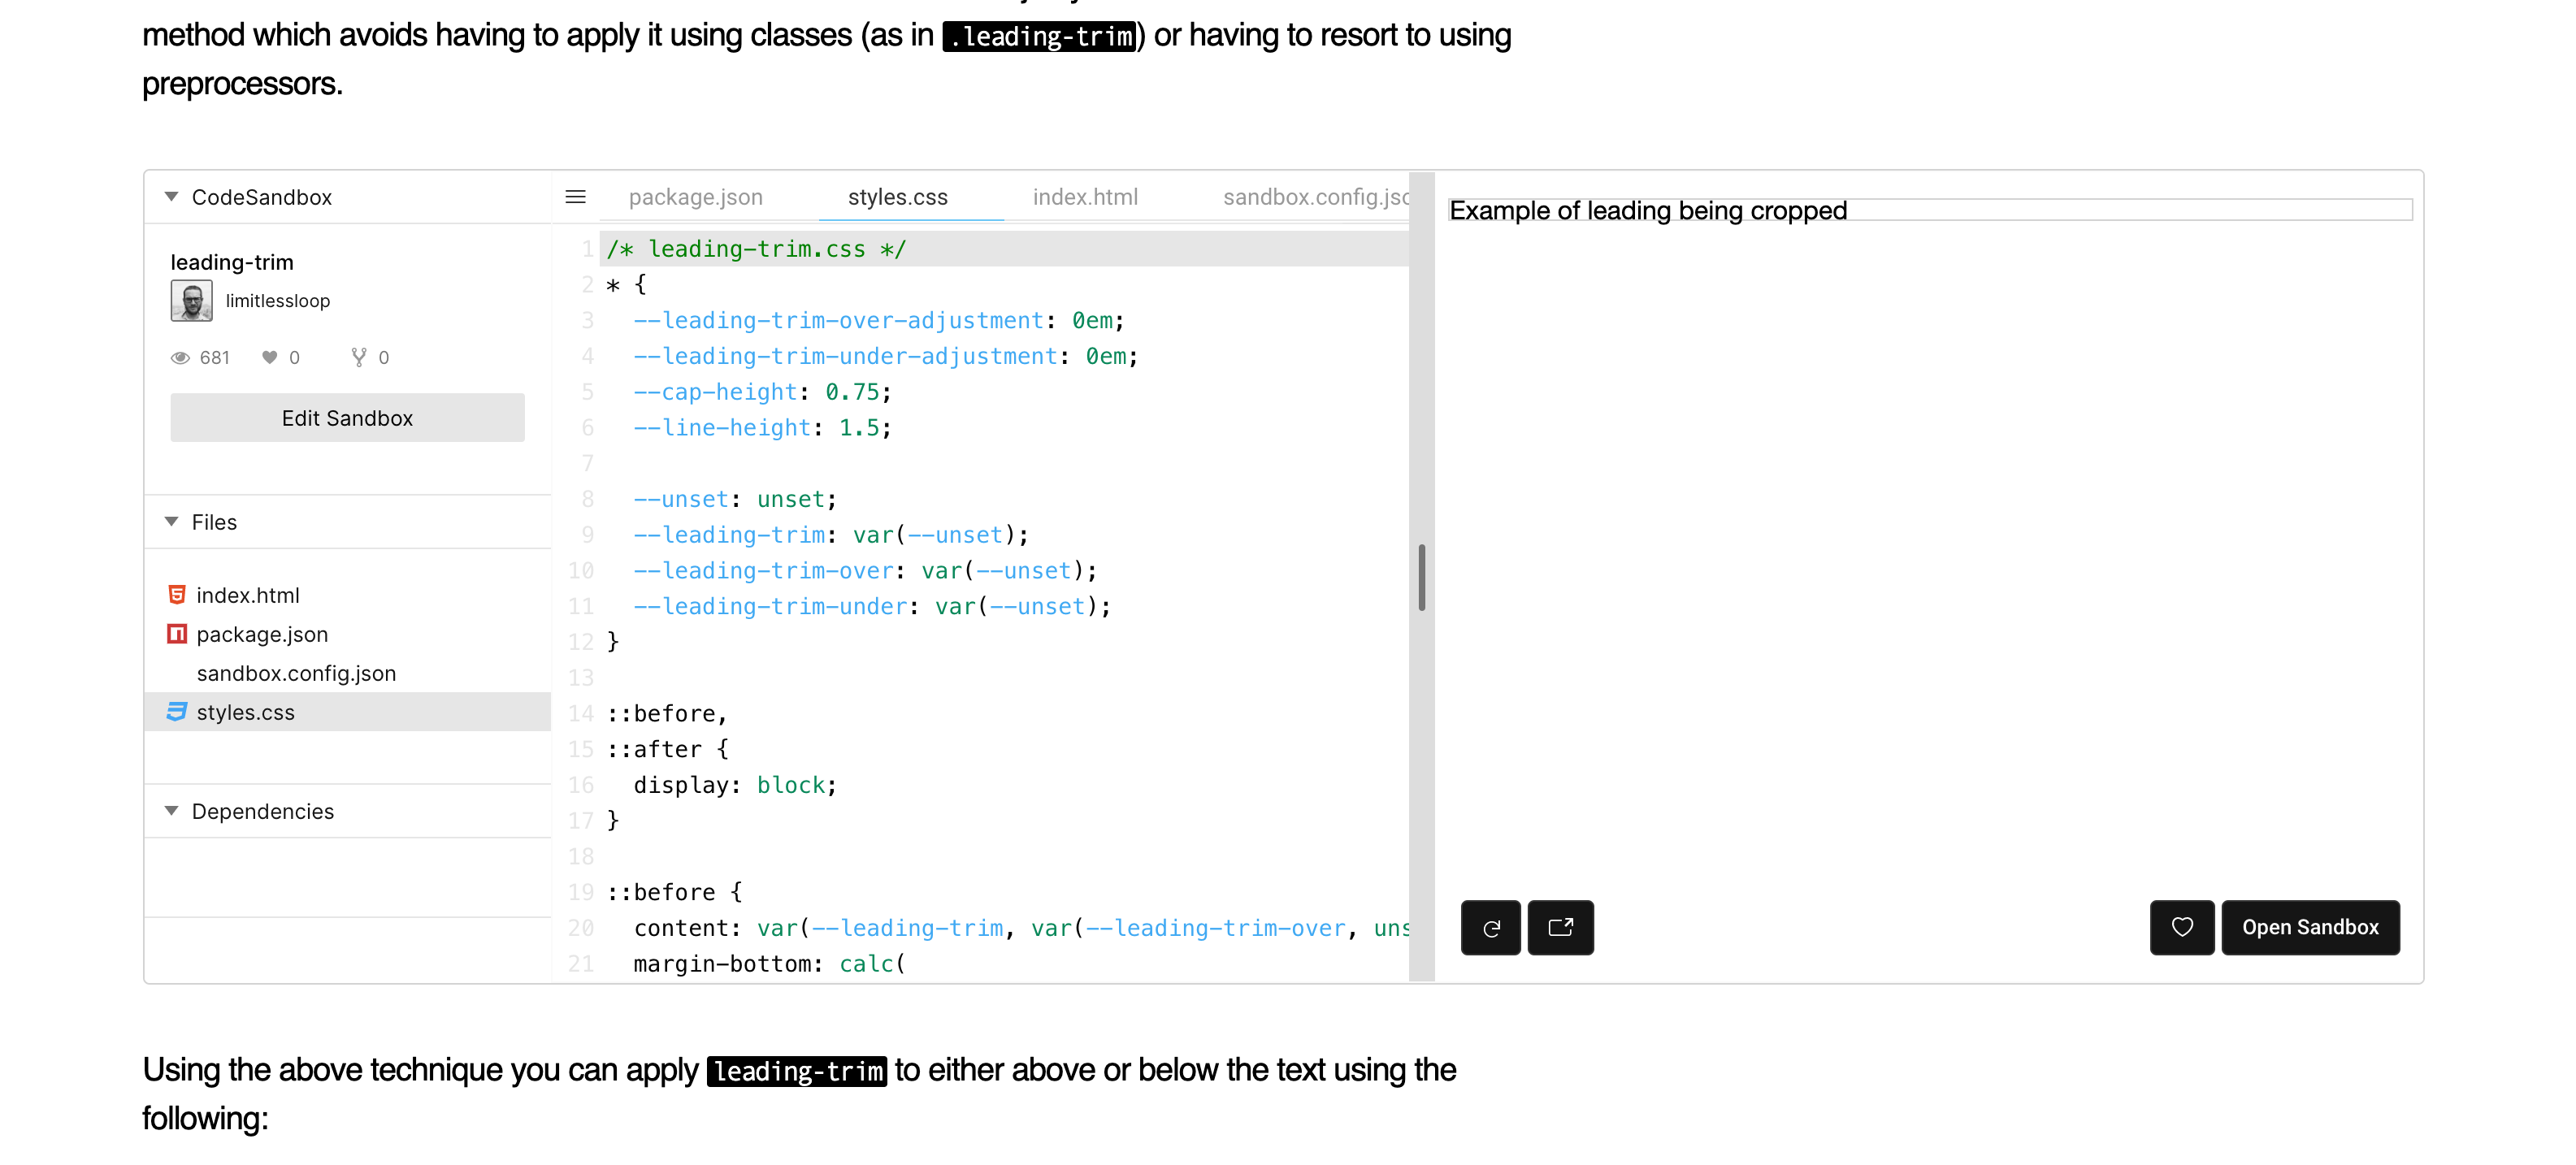
Task: Click the display: block line
Action: tap(735, 785)
